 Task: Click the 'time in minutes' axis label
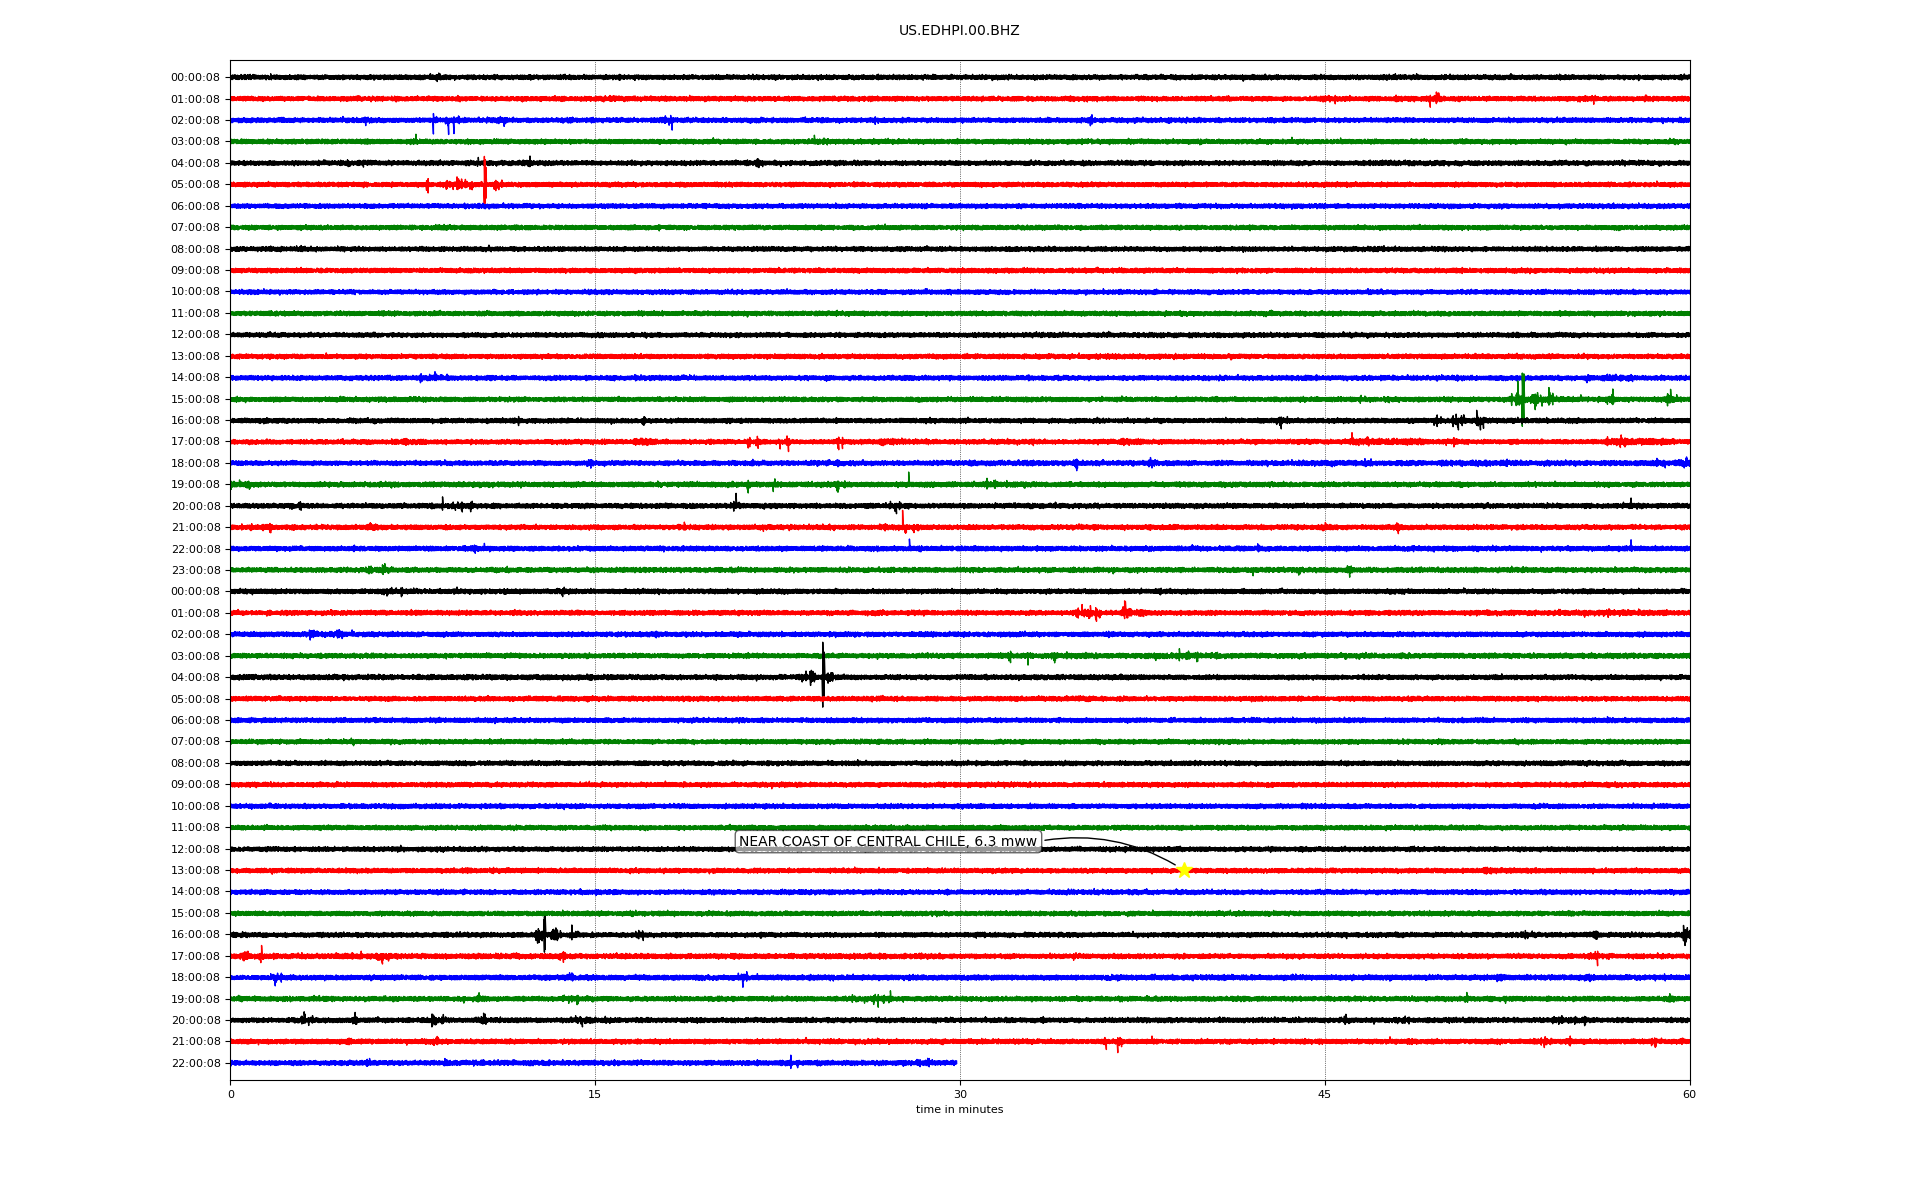(958, 1110)
